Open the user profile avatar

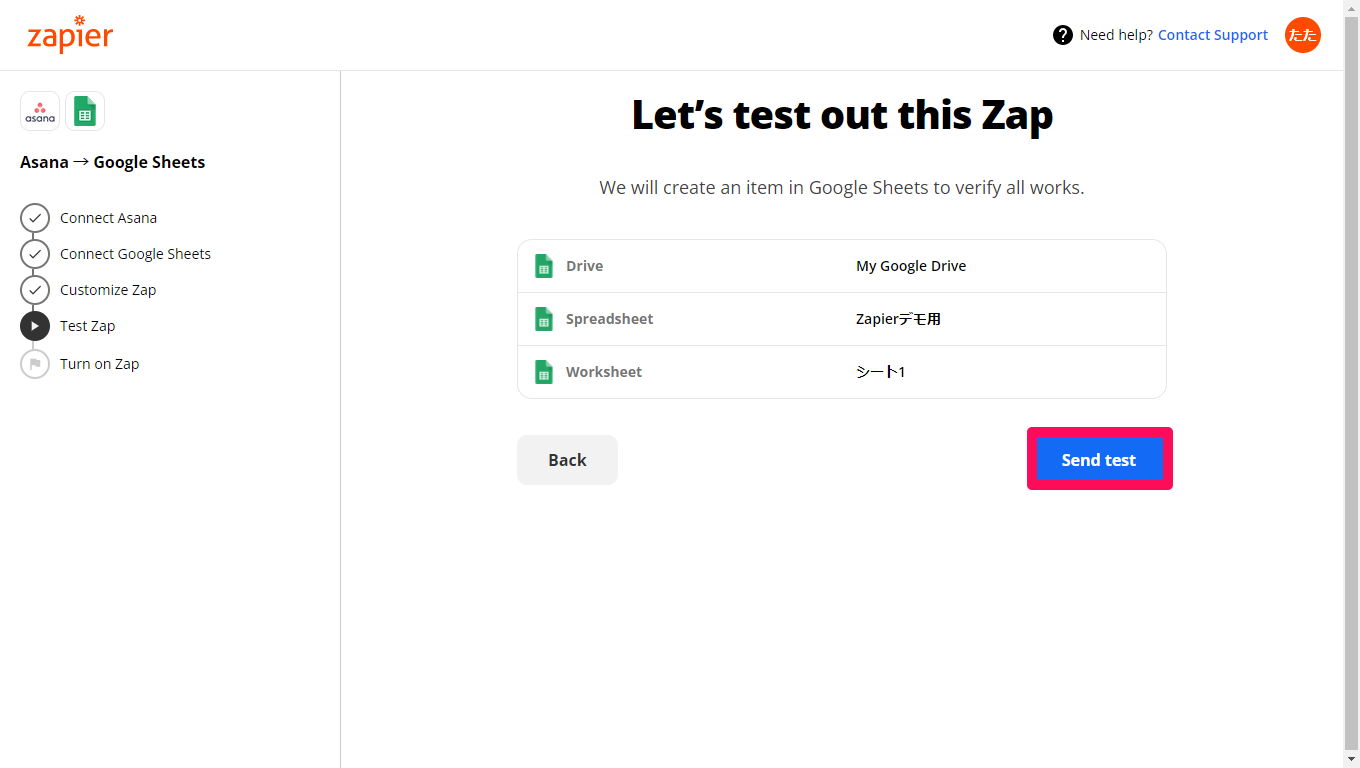pyautogui.click(x=1303, y=35)
